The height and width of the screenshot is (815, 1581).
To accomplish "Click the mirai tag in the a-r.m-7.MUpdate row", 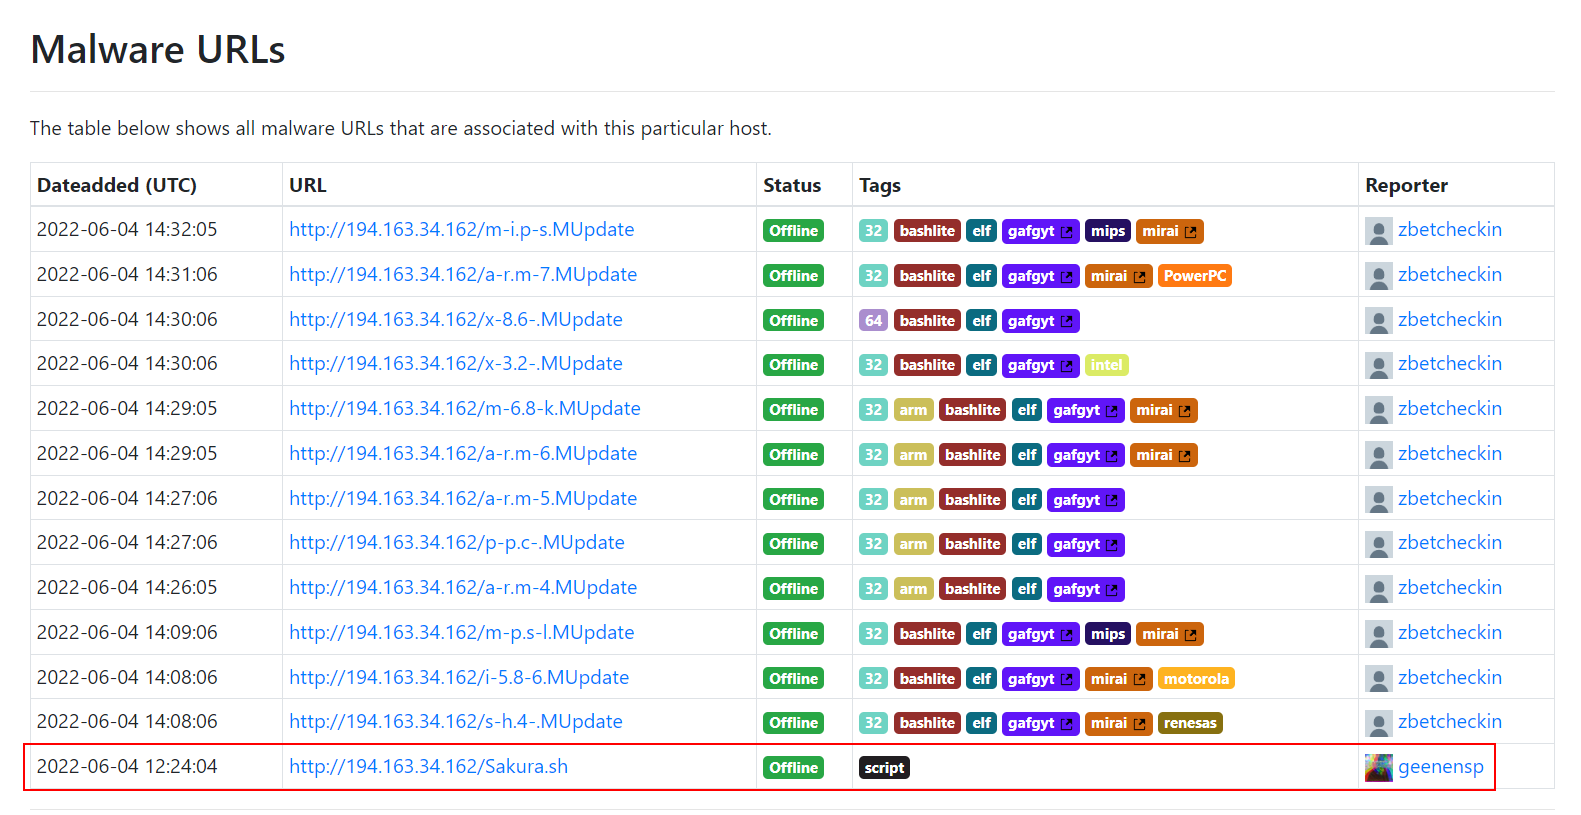I will point(1118,276).
